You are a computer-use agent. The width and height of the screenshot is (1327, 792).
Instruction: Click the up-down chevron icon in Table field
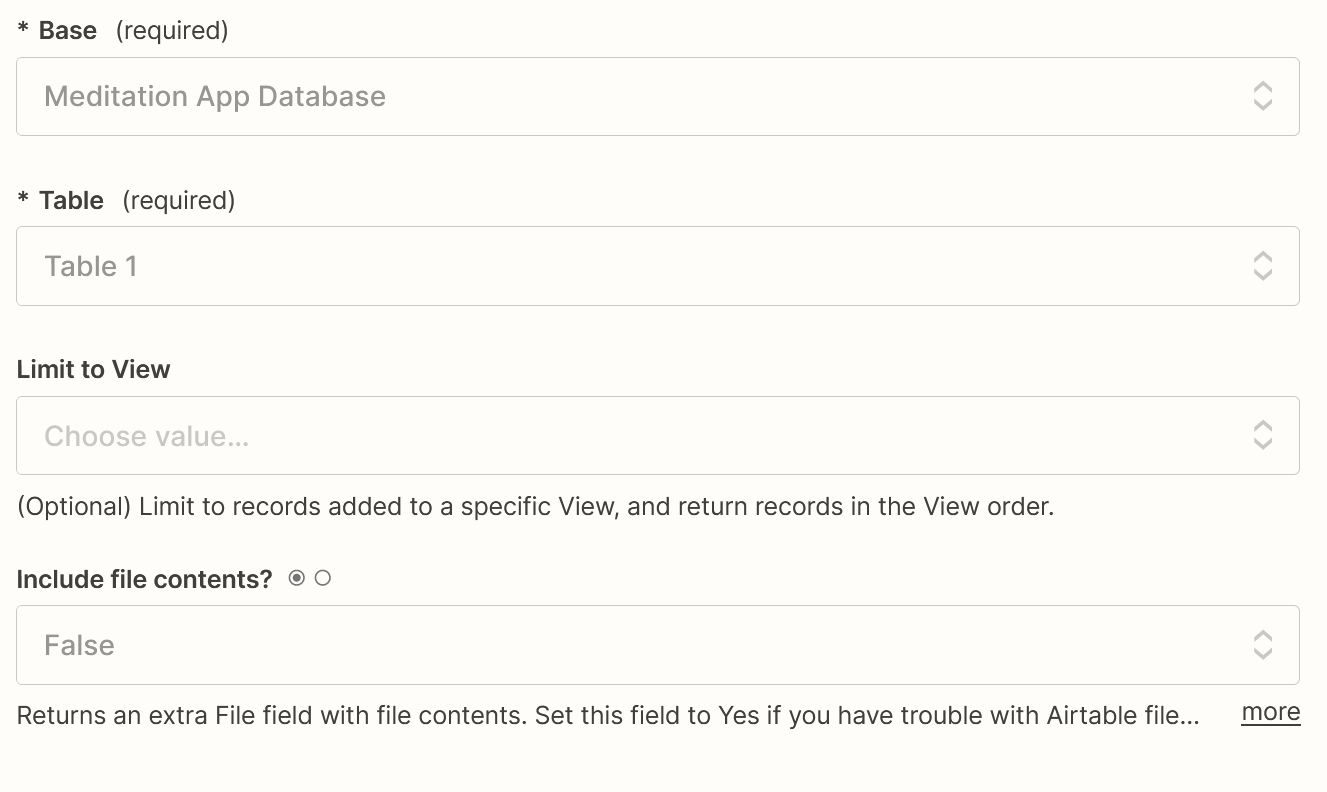1262,266
